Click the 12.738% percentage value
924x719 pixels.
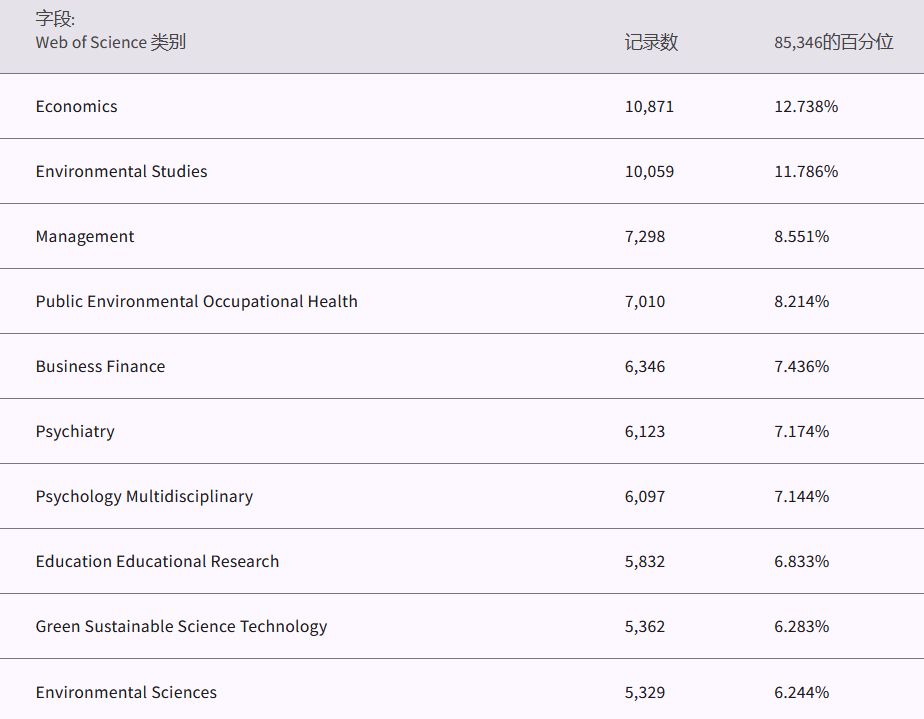(805, 106)
